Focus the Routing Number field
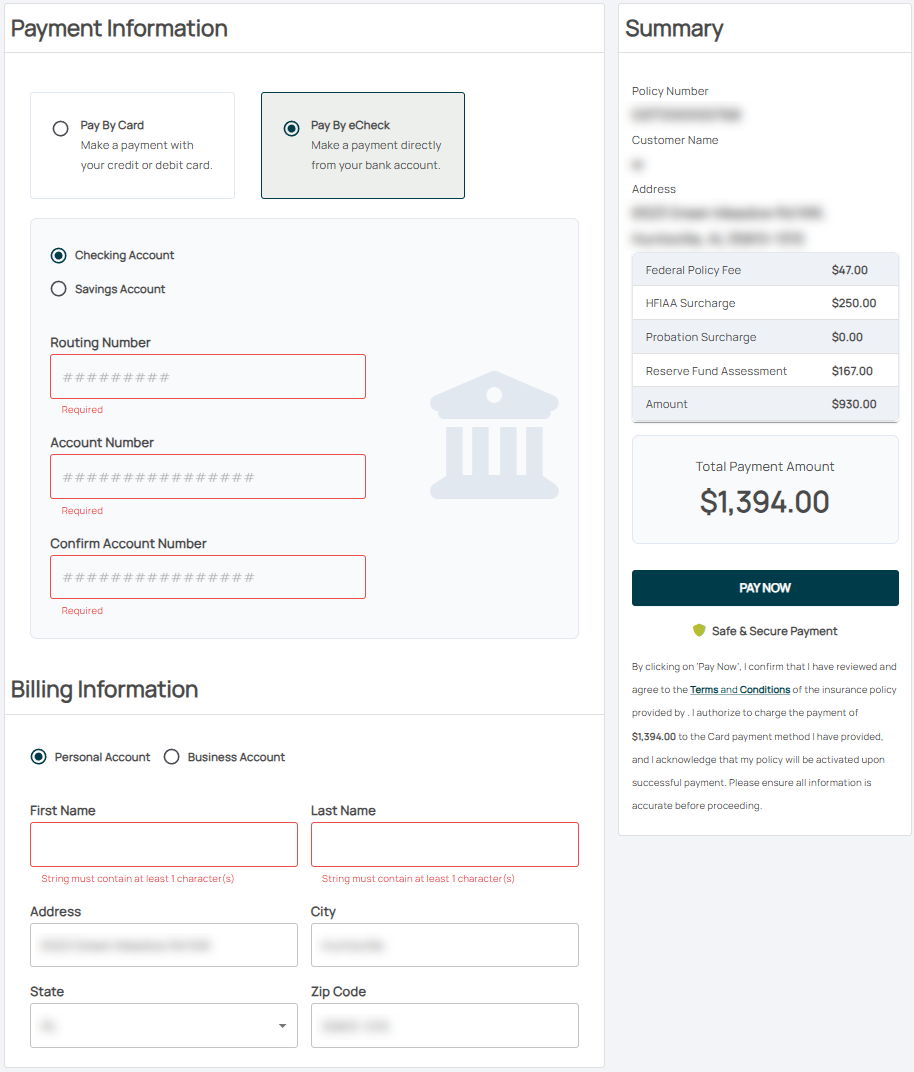 click(x=208, y=377)
